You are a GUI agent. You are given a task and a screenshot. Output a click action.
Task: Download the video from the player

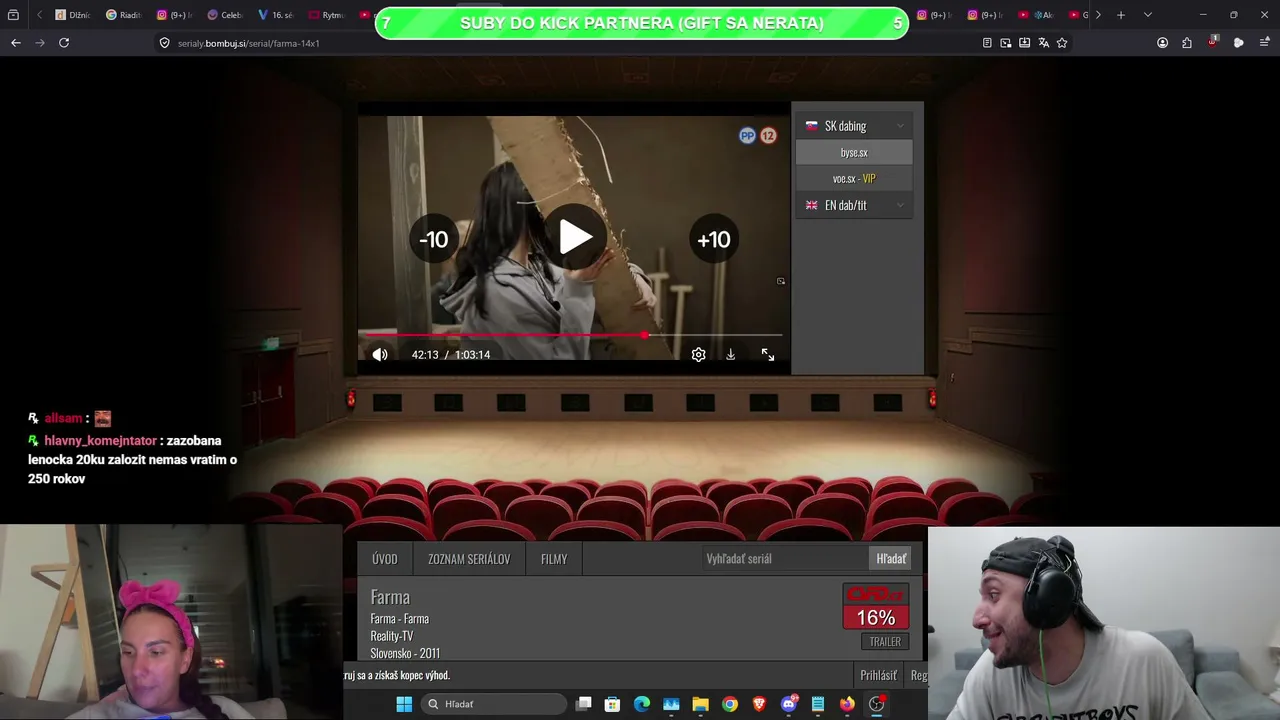[x=731, y=354]
